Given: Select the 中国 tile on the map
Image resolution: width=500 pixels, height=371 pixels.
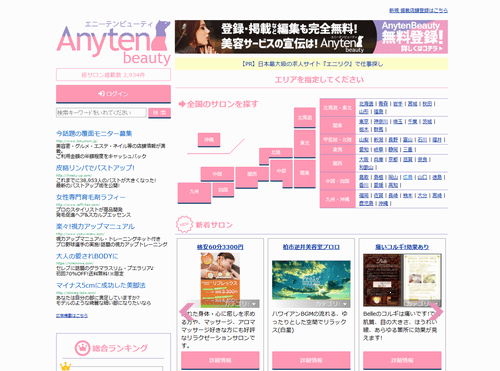Looking at the screenshot, I should pos(217,174).
